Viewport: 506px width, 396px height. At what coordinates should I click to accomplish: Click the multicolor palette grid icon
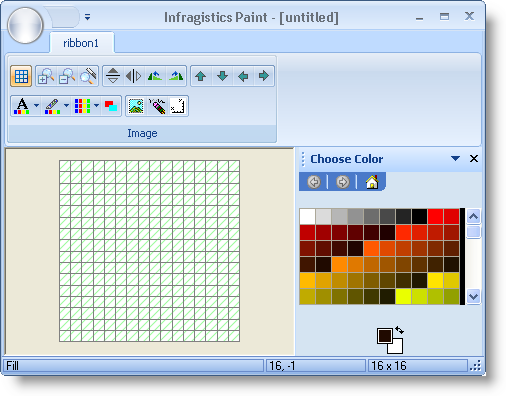point(82,106)
